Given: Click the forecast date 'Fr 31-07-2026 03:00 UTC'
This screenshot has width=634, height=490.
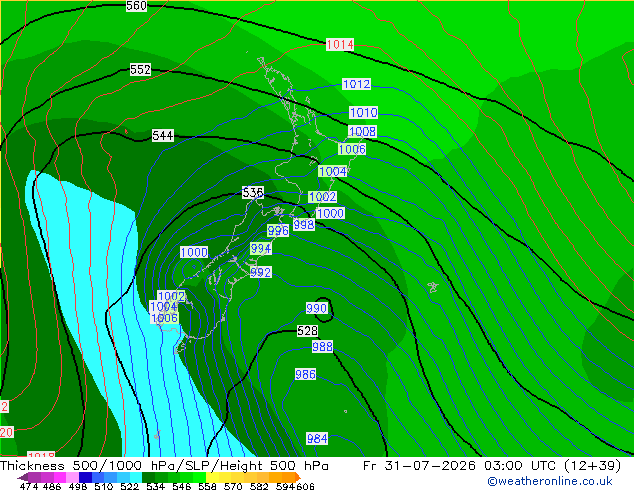Looking at the screenshot, I should coord(459,466).
